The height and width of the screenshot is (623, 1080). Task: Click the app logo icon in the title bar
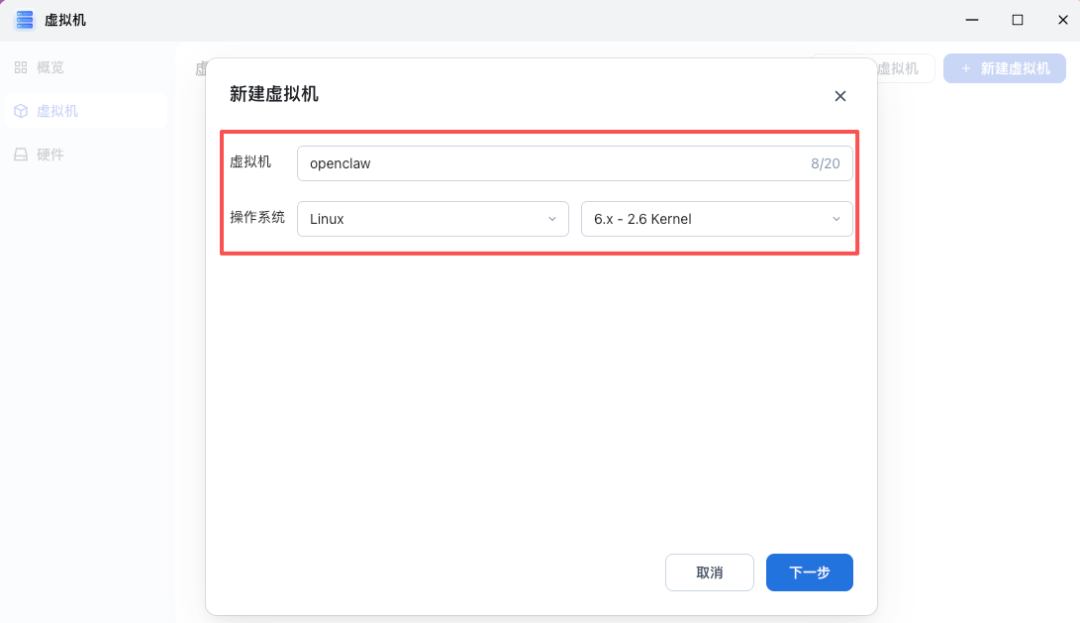(x=23, y=19)
